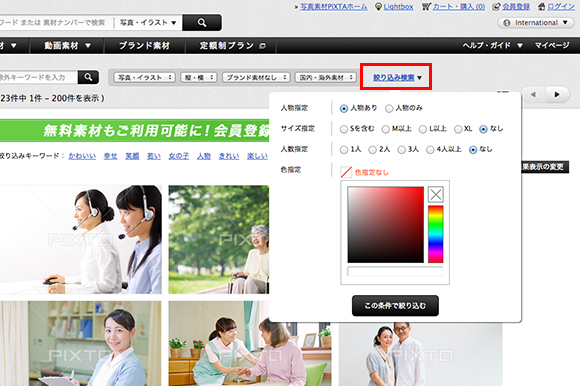Click 女の子 keyword link
Image resolution: width=580 pixels, height=386 pixels.
point(179,156)
